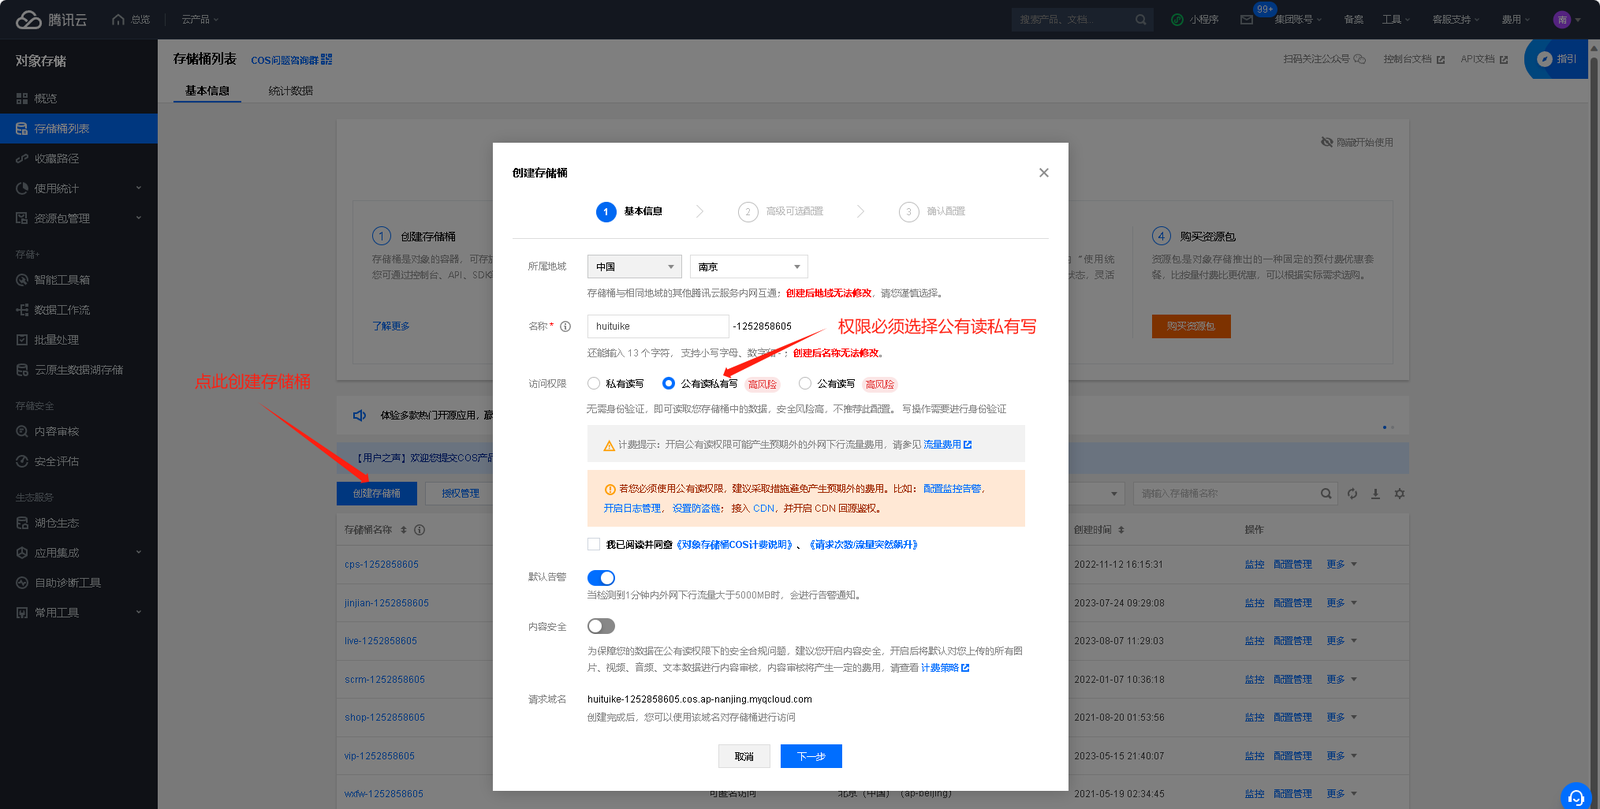
Task: Click the bucket name input with huituike
Action: (658, 326)
